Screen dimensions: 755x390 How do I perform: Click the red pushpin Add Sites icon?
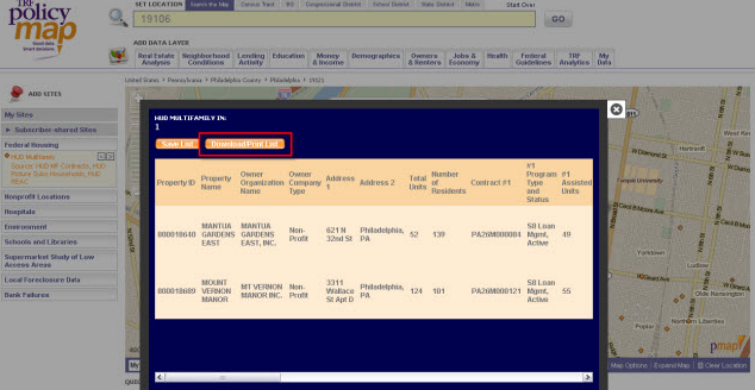[x=16, y=93]
